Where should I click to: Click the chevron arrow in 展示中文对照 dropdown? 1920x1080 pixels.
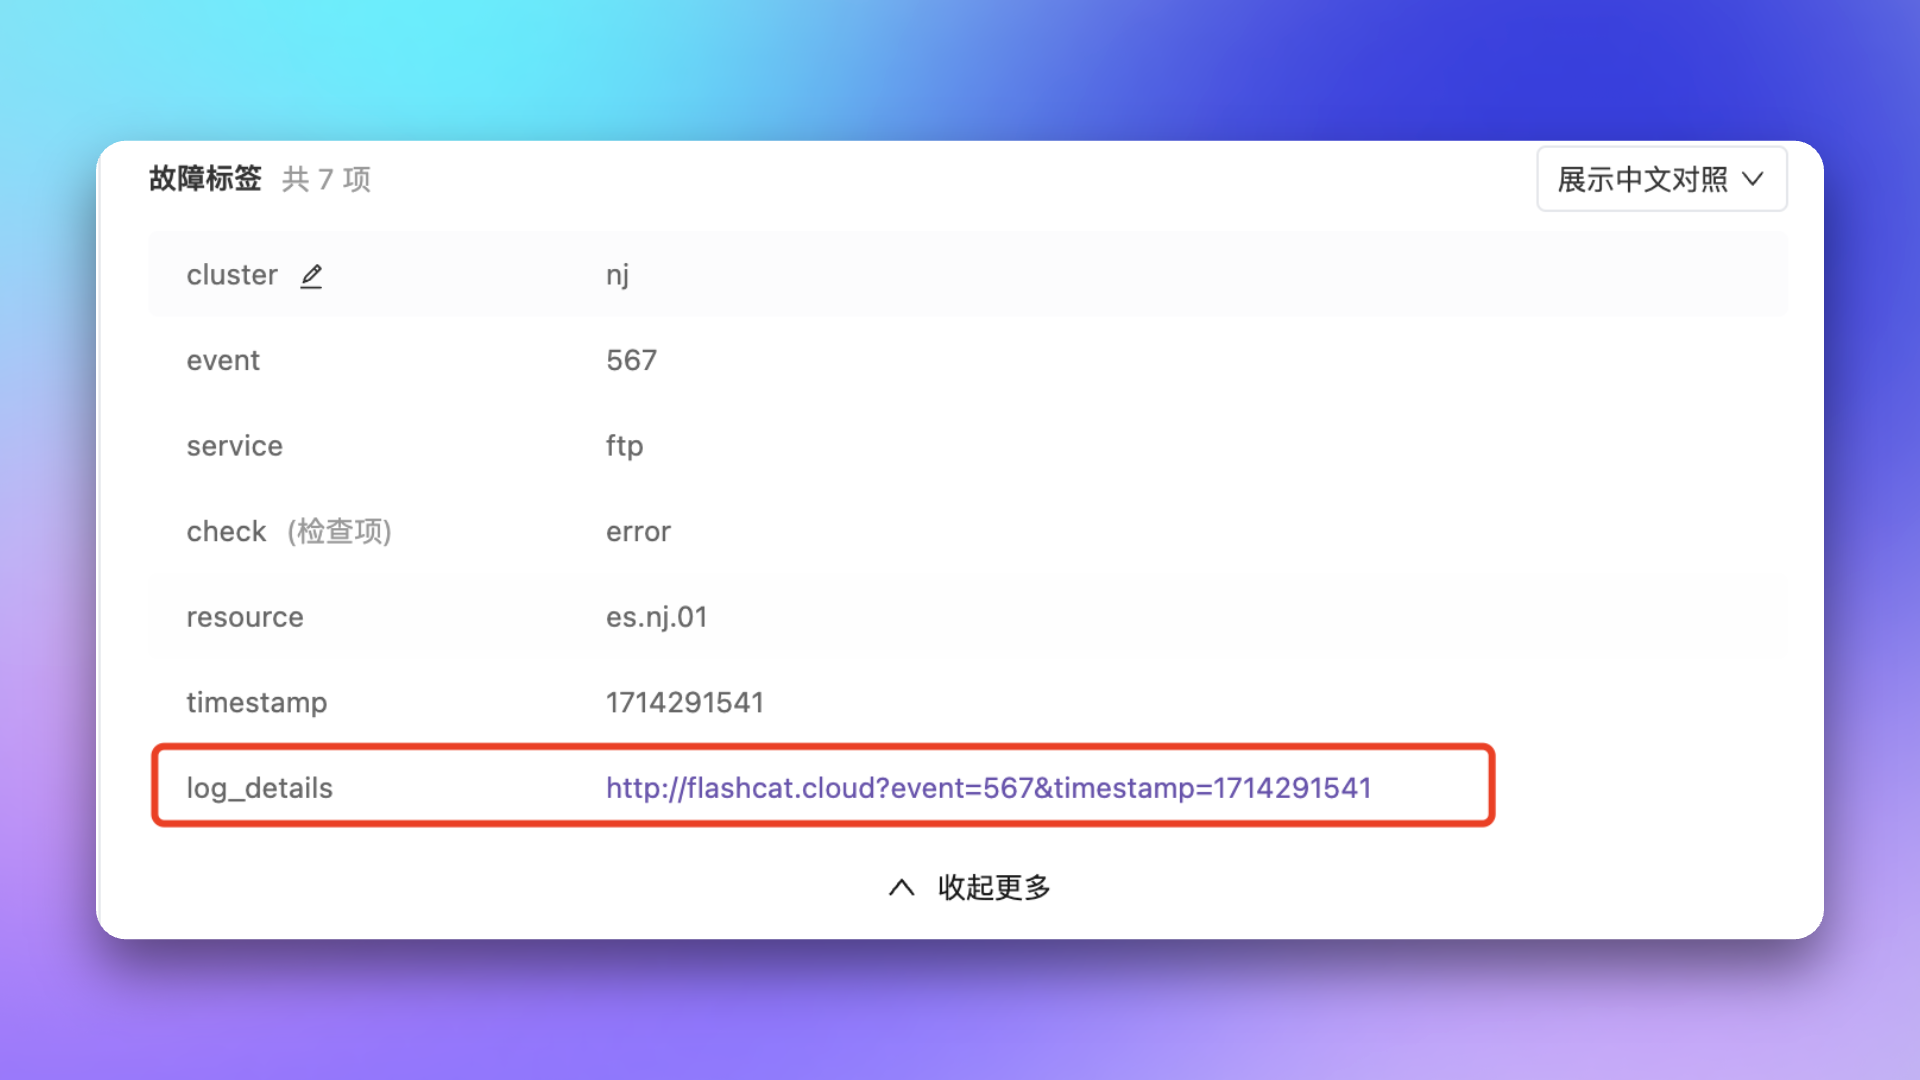point(1752,179)
